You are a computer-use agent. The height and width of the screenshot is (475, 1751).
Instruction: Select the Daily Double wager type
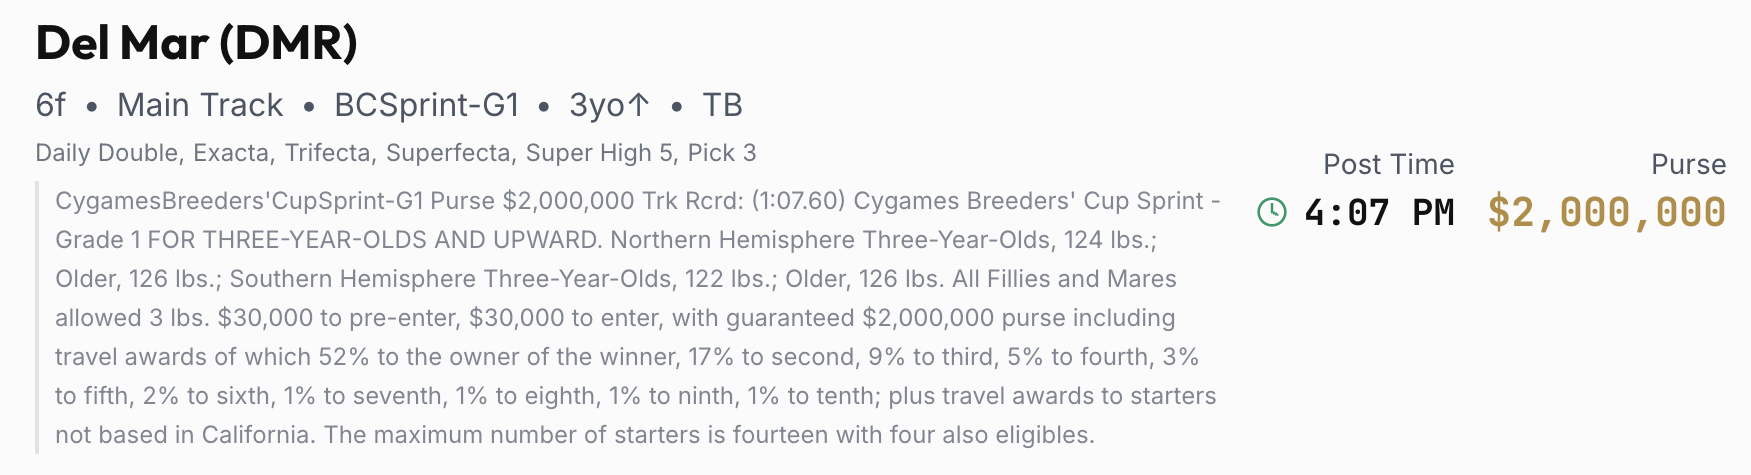coord(106,153)
